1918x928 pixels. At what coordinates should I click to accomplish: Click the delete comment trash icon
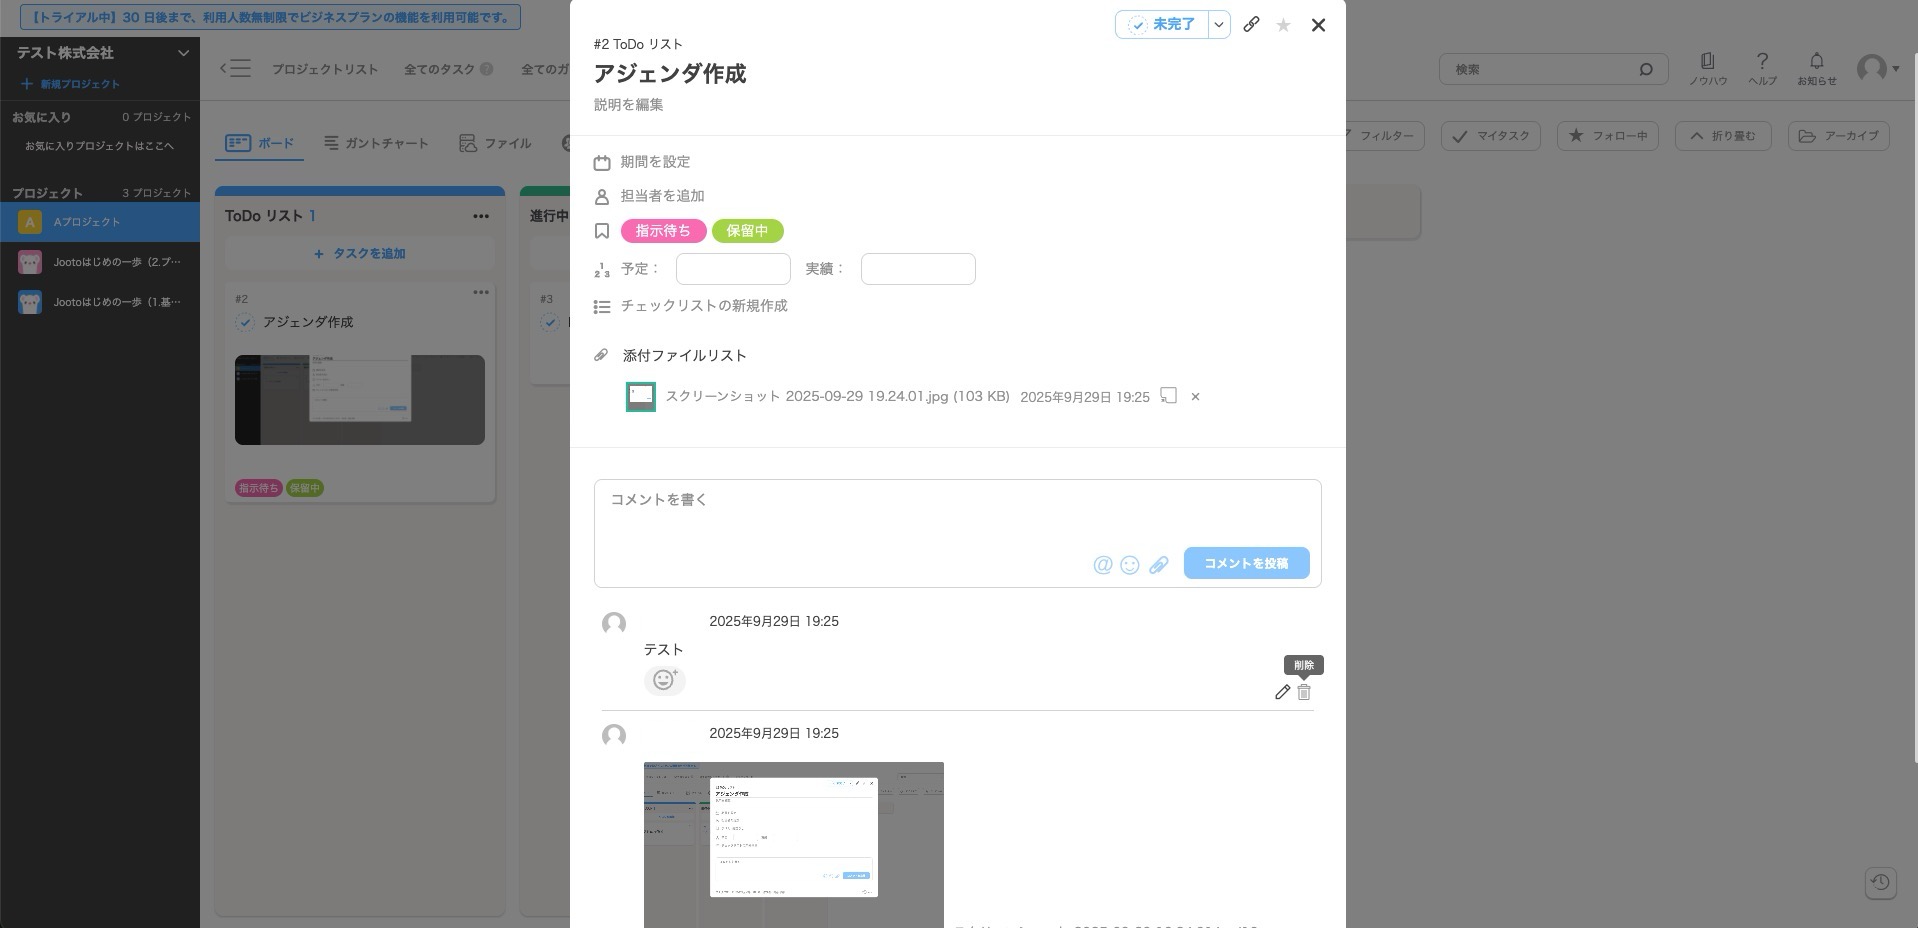point(1304,692)
